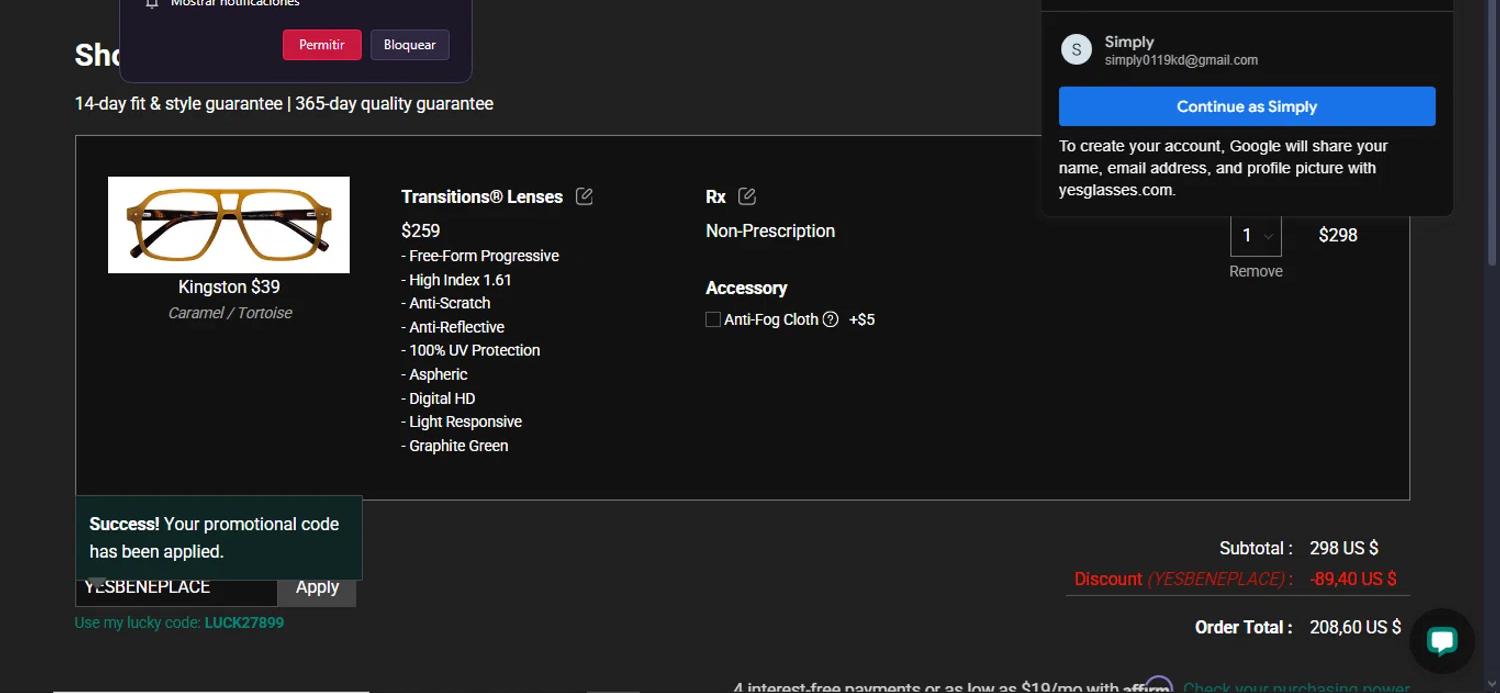Click the Simply Google account avatar
This screenshot has height=693, width=1500.
(x=1076, y=50)
